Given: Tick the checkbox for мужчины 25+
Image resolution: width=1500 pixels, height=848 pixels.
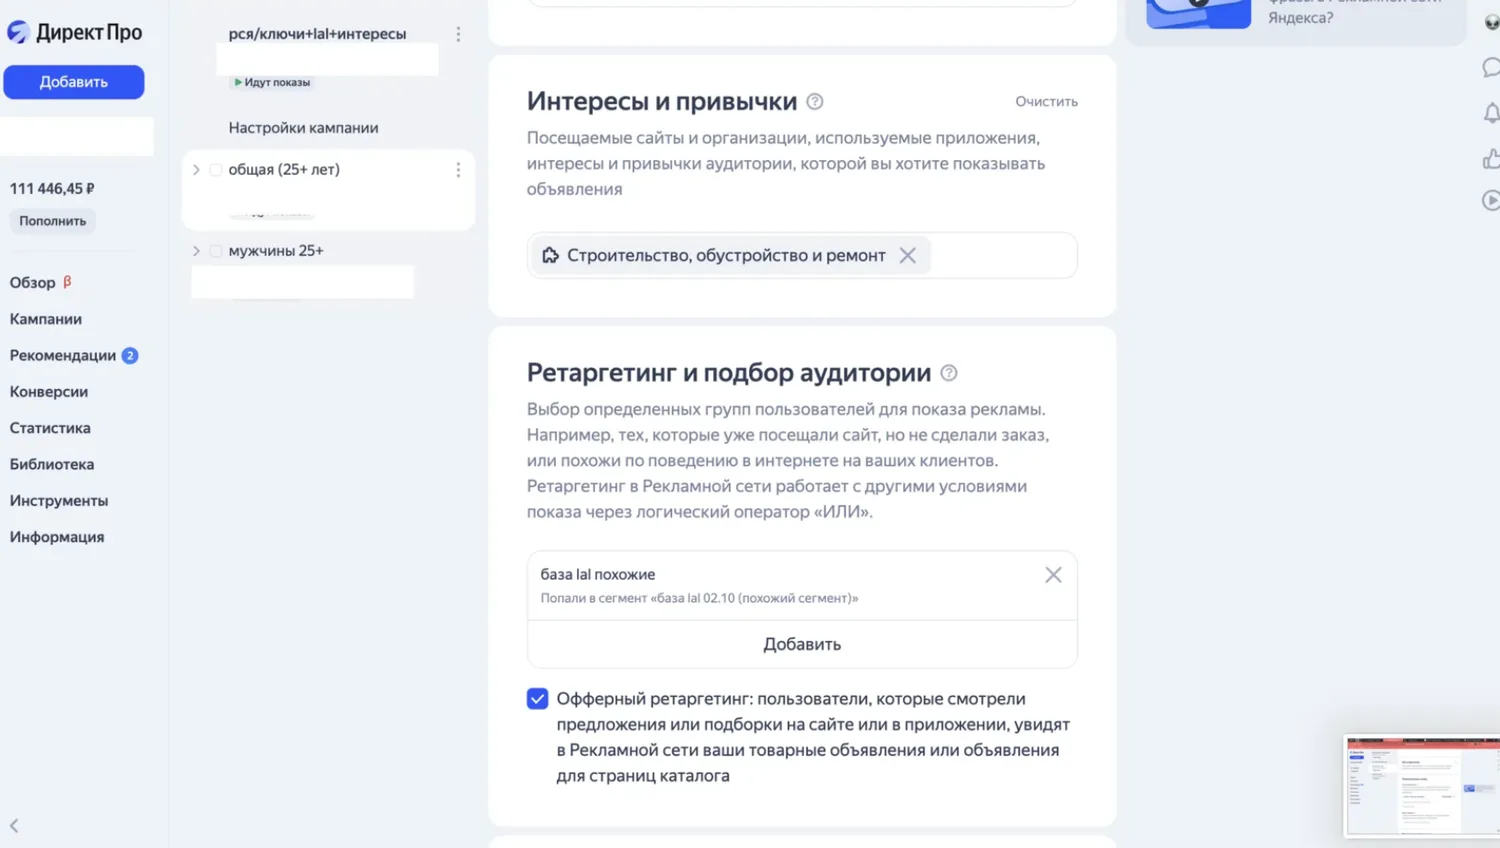Looking at the screenshot, I should 215,251.
